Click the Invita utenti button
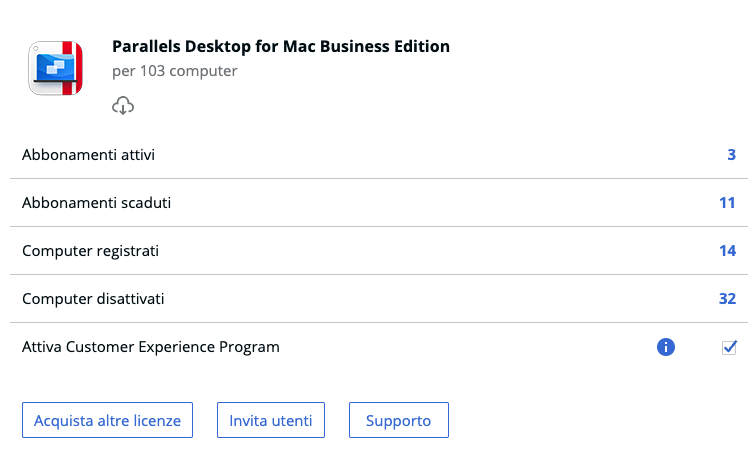 coord(271,420)
